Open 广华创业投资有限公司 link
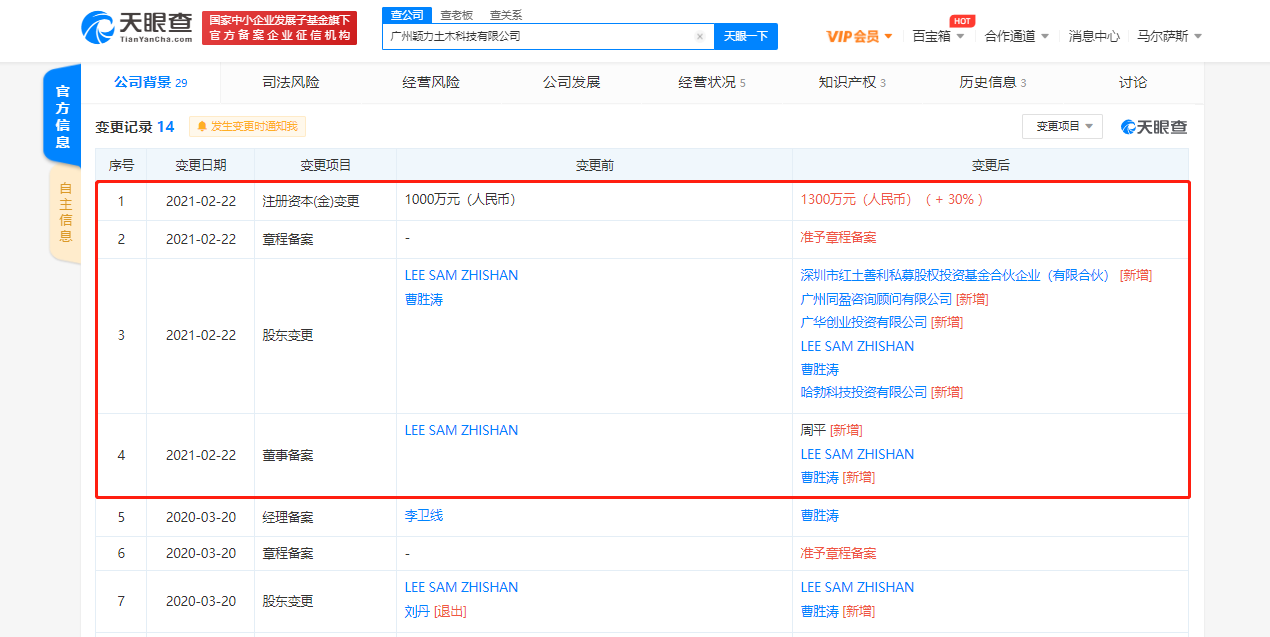The height and width of the screenshot is (637, 1270). (864, 322)
